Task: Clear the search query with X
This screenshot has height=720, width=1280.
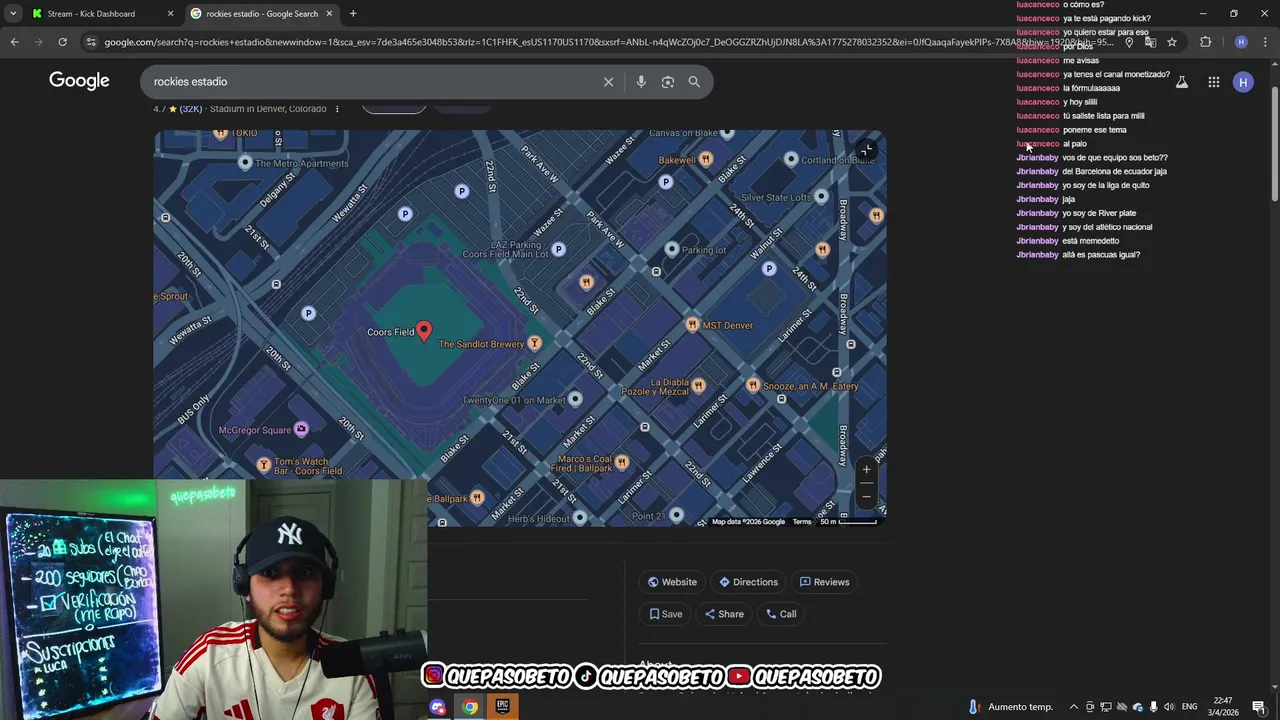Action: pyautogui.click(x=608, y=82)
